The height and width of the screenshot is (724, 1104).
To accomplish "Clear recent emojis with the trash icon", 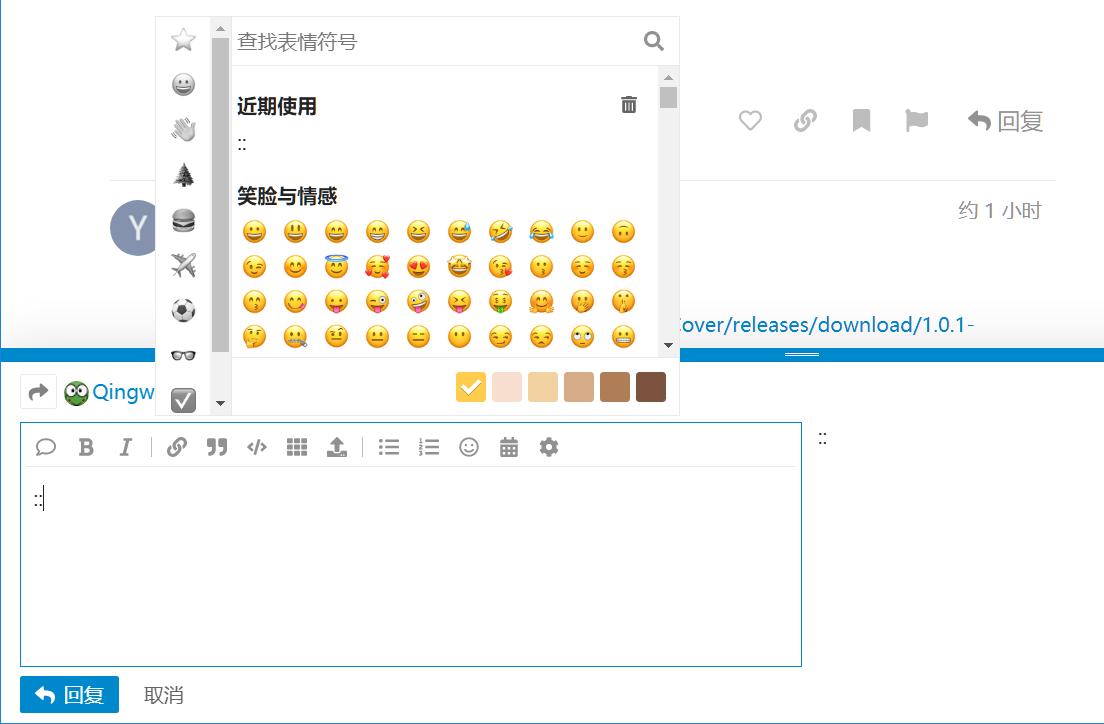I will click(629, 105).
